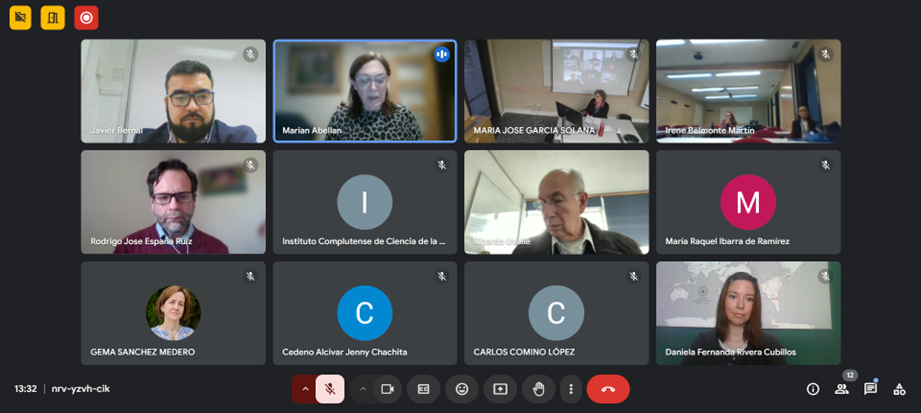
Task: Open the three-dot more options menu
Action: pyautogui.click(x=570, y=389)
